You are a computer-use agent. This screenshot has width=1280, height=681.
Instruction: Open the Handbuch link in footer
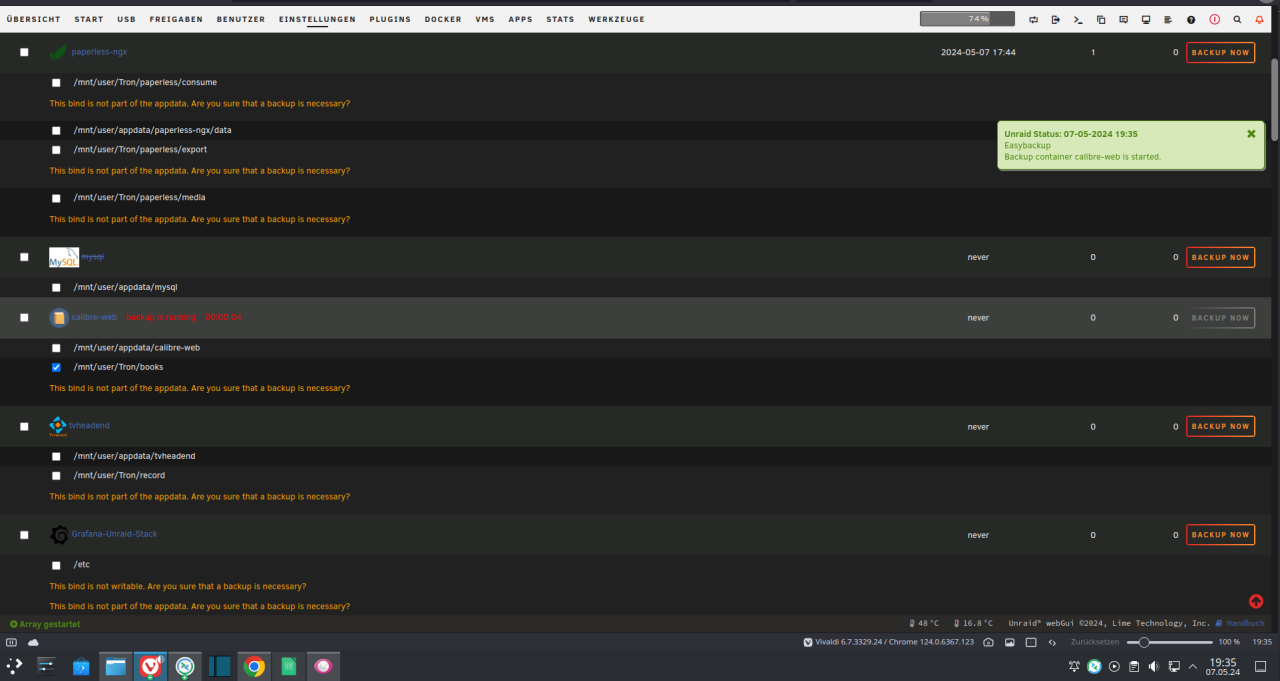coord(1245,623)
